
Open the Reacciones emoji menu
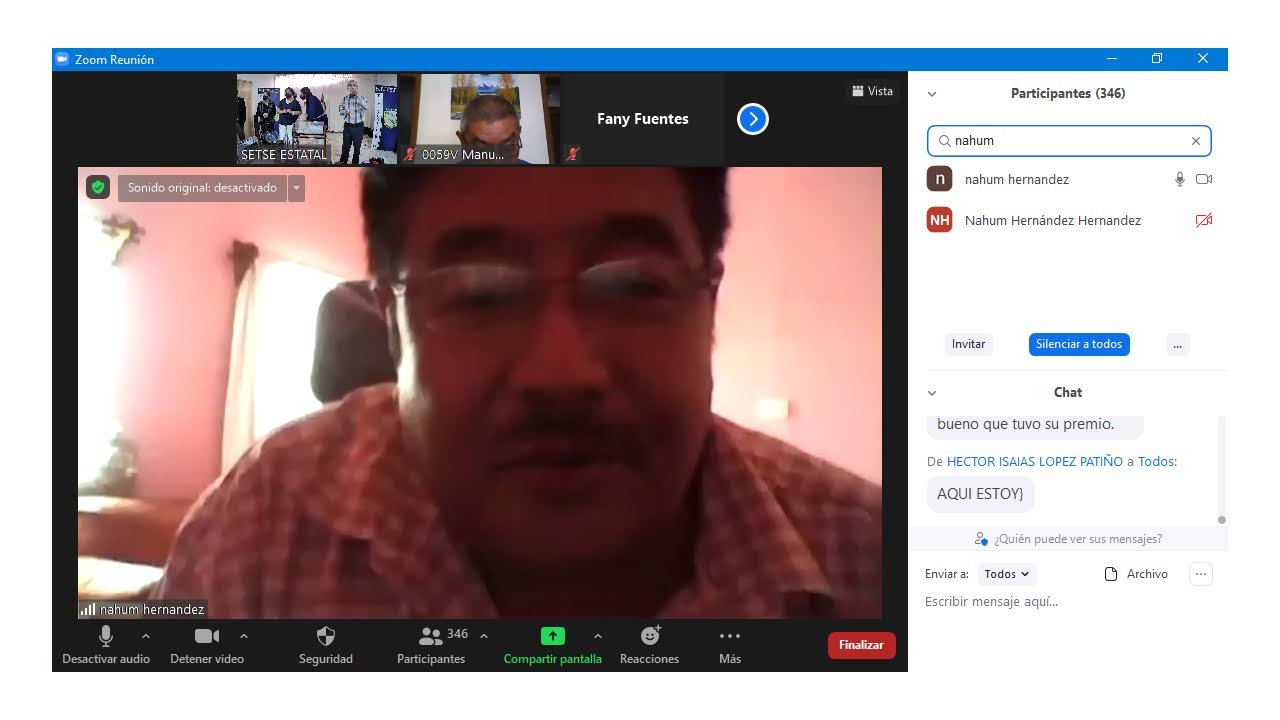[650, 645]
